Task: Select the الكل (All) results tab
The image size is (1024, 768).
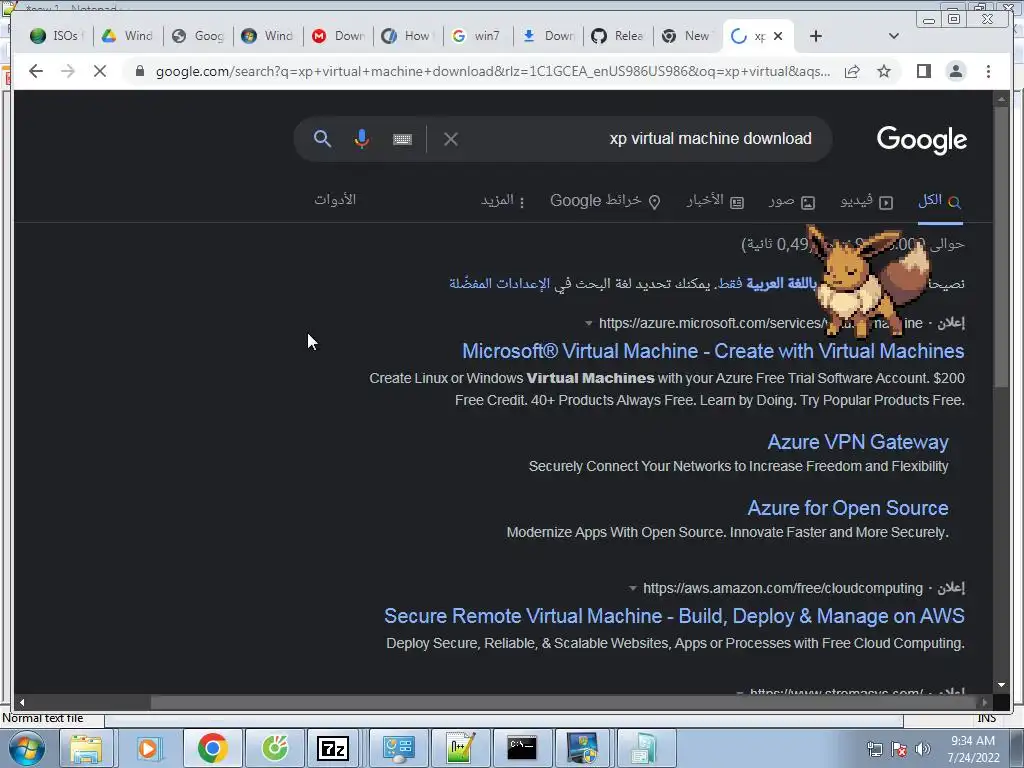Action: 940,201
